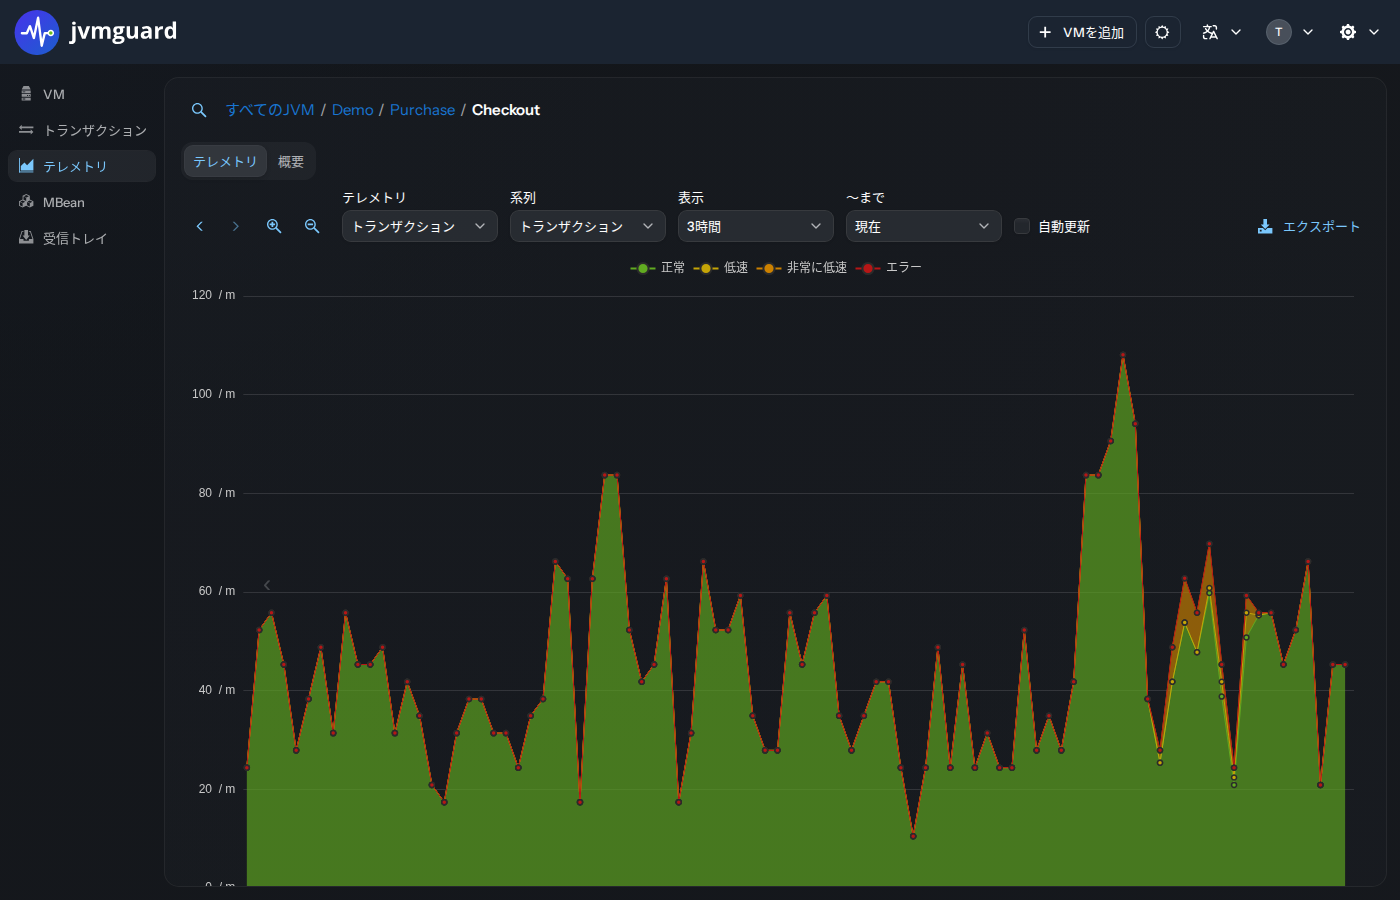The image size is (1400, 900).
Task: Click the chart peak data point near 108/m
Action: tap(1123, 355)
